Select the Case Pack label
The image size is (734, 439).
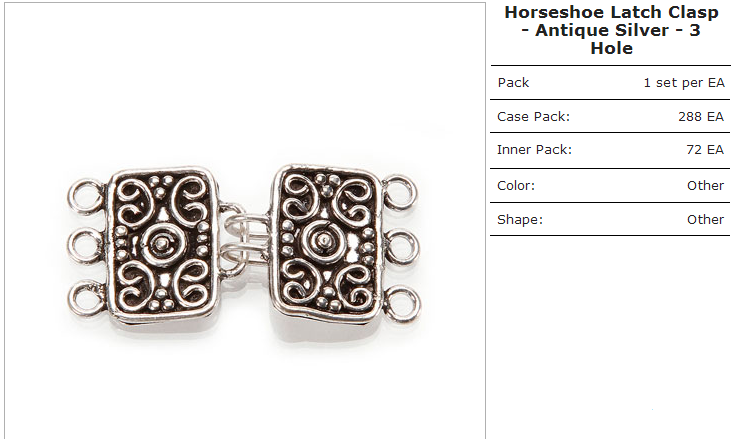click(533, 116)
